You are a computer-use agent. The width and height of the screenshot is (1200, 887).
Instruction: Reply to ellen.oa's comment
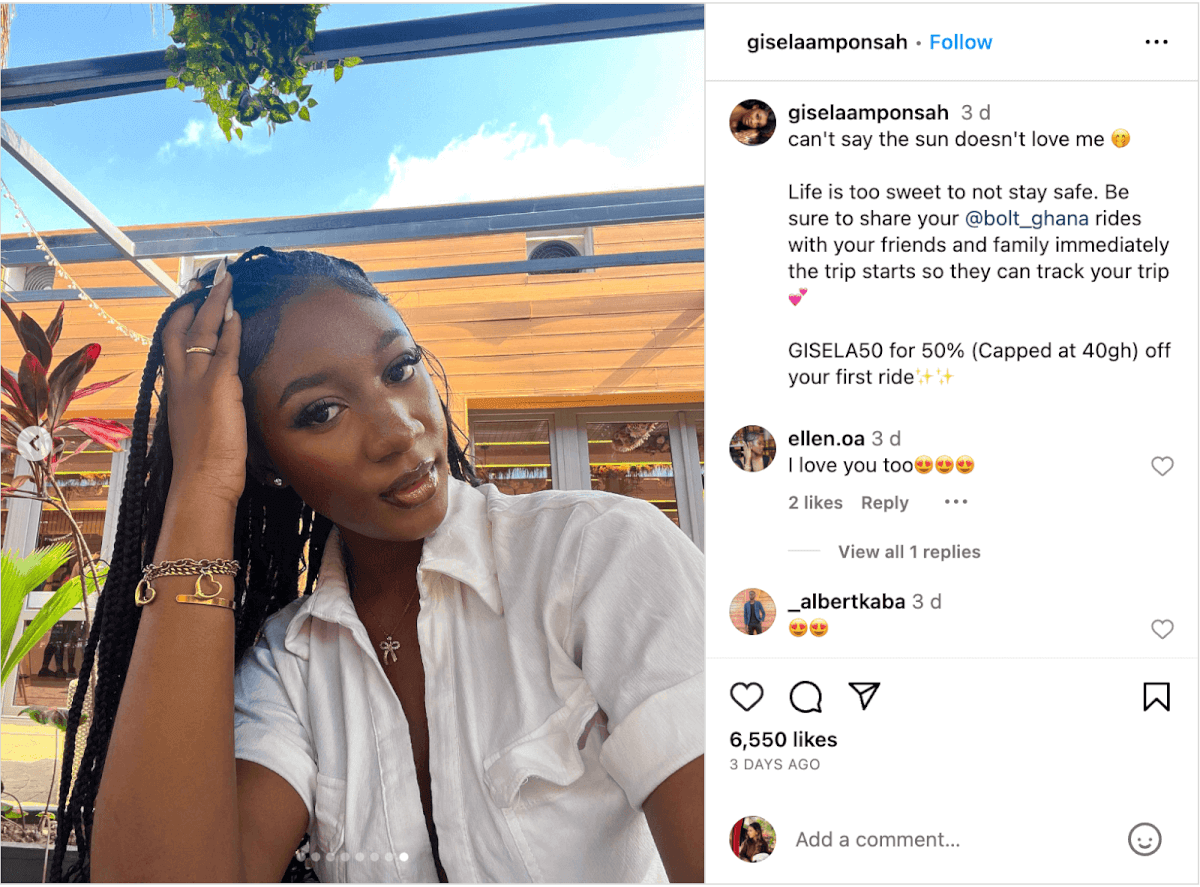(885, 503)
